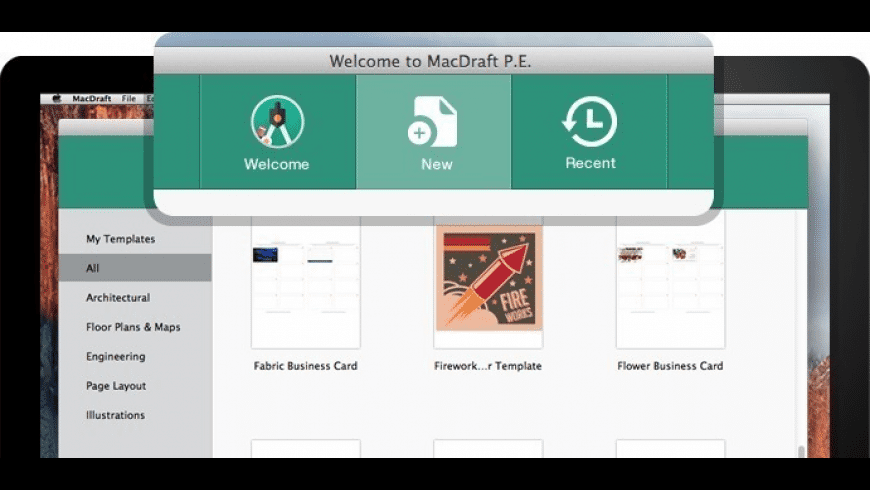This screenshot has height=490, width=870.
Task: Choose Floor Plans & Maps category
Action: [x=133, y=327]
